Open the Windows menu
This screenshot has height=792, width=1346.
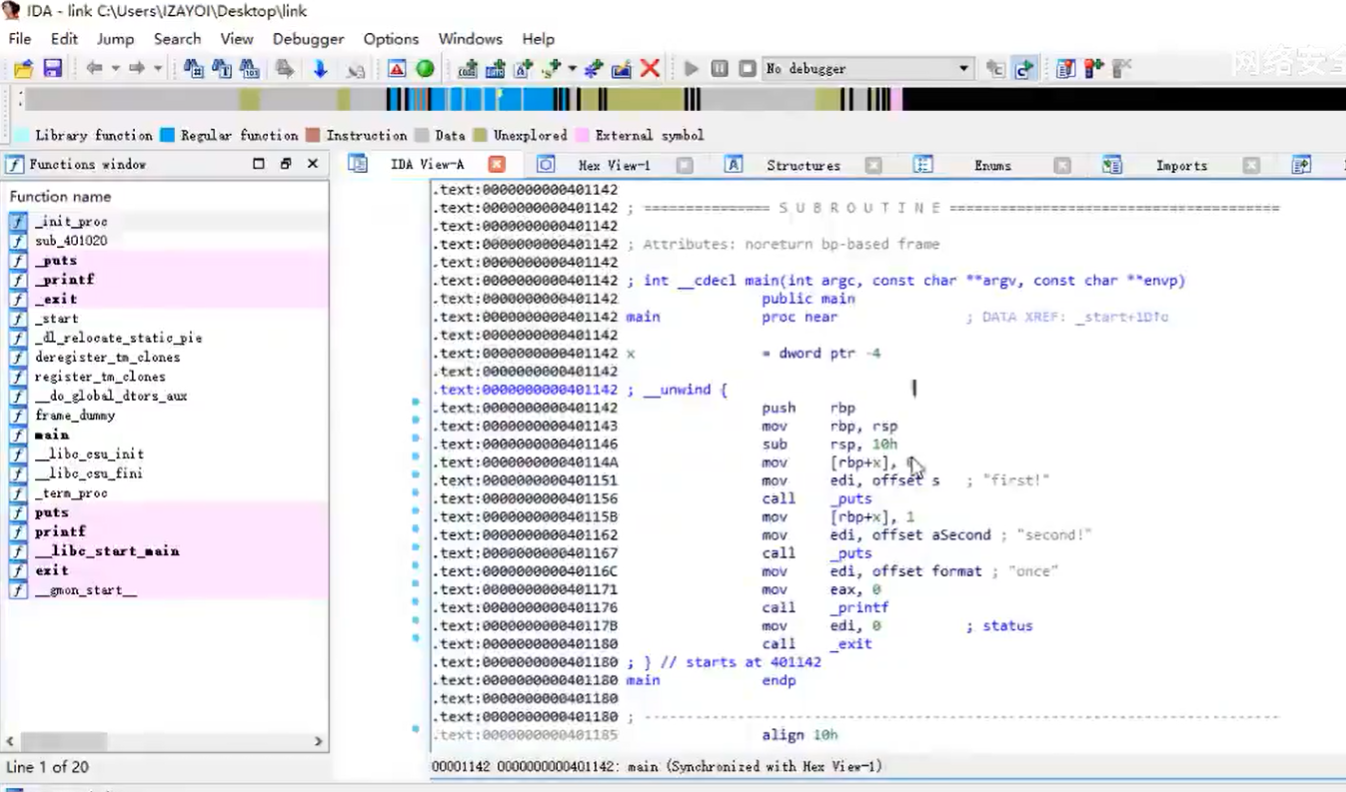(470, 39)
